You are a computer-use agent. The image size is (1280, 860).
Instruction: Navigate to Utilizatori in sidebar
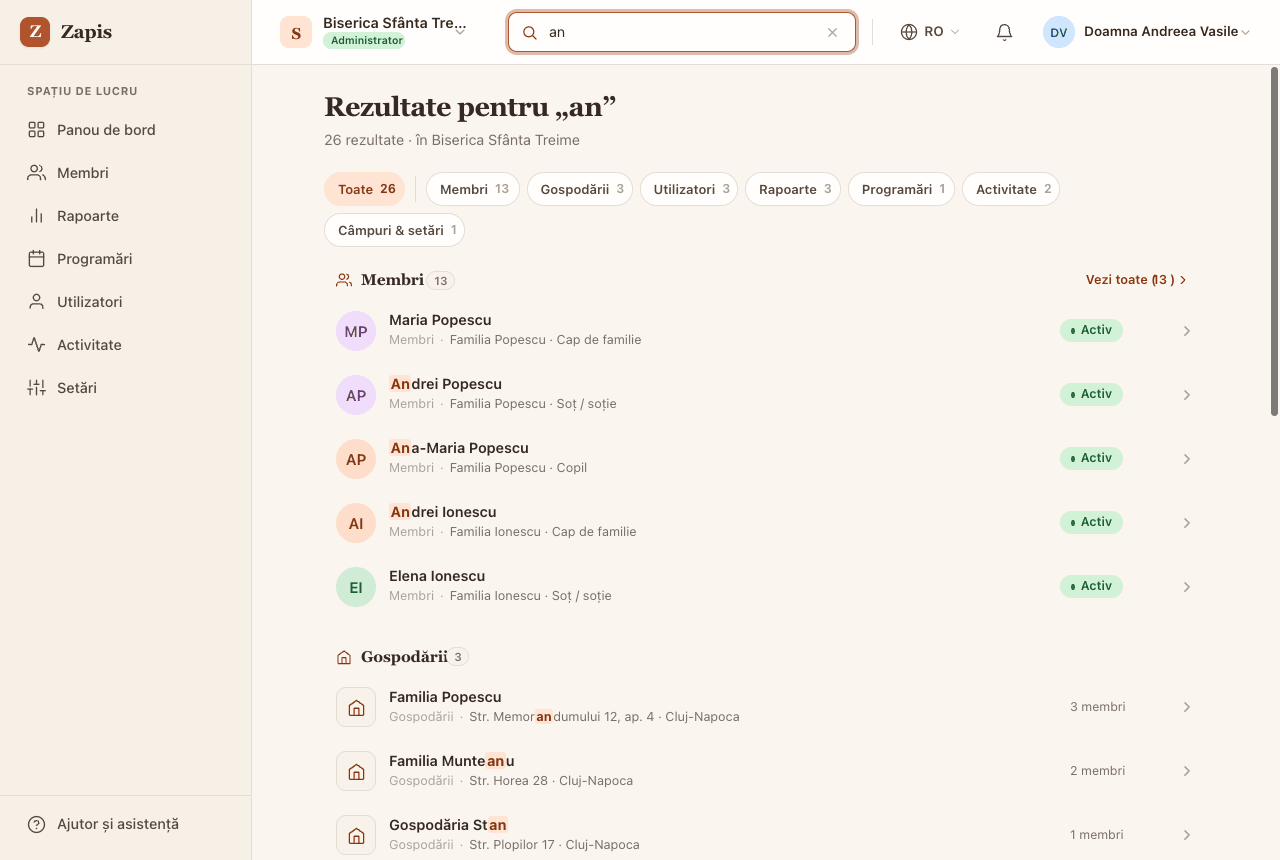point(125,302)
